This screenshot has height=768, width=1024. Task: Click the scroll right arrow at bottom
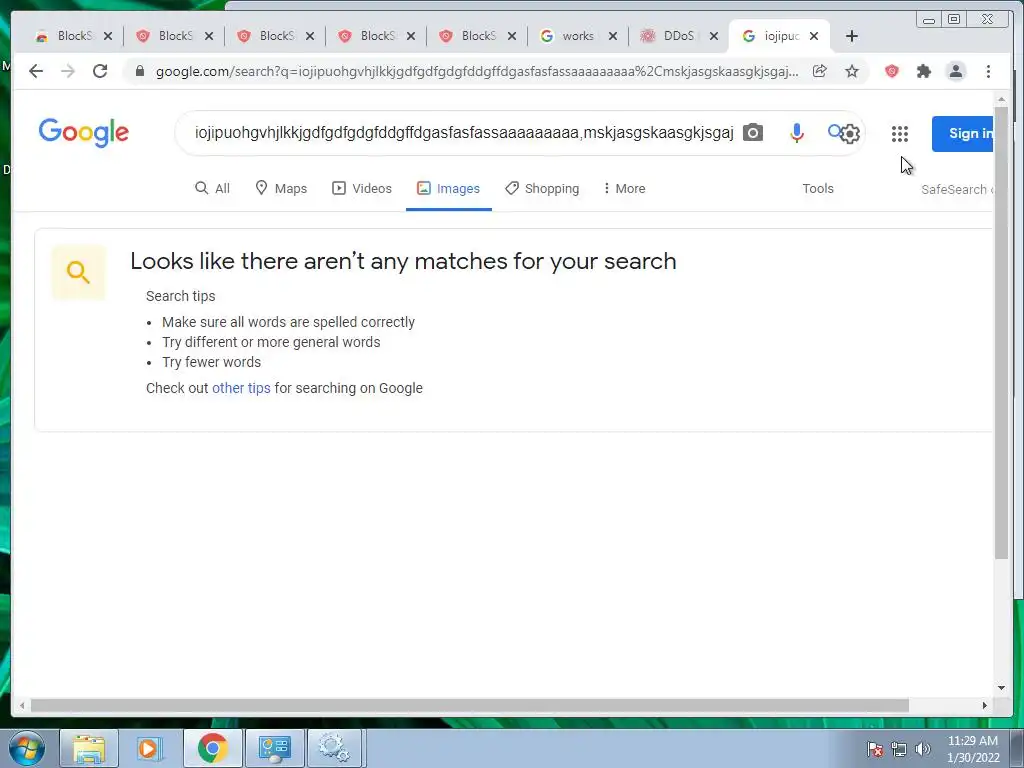click(x=985, y=705)
